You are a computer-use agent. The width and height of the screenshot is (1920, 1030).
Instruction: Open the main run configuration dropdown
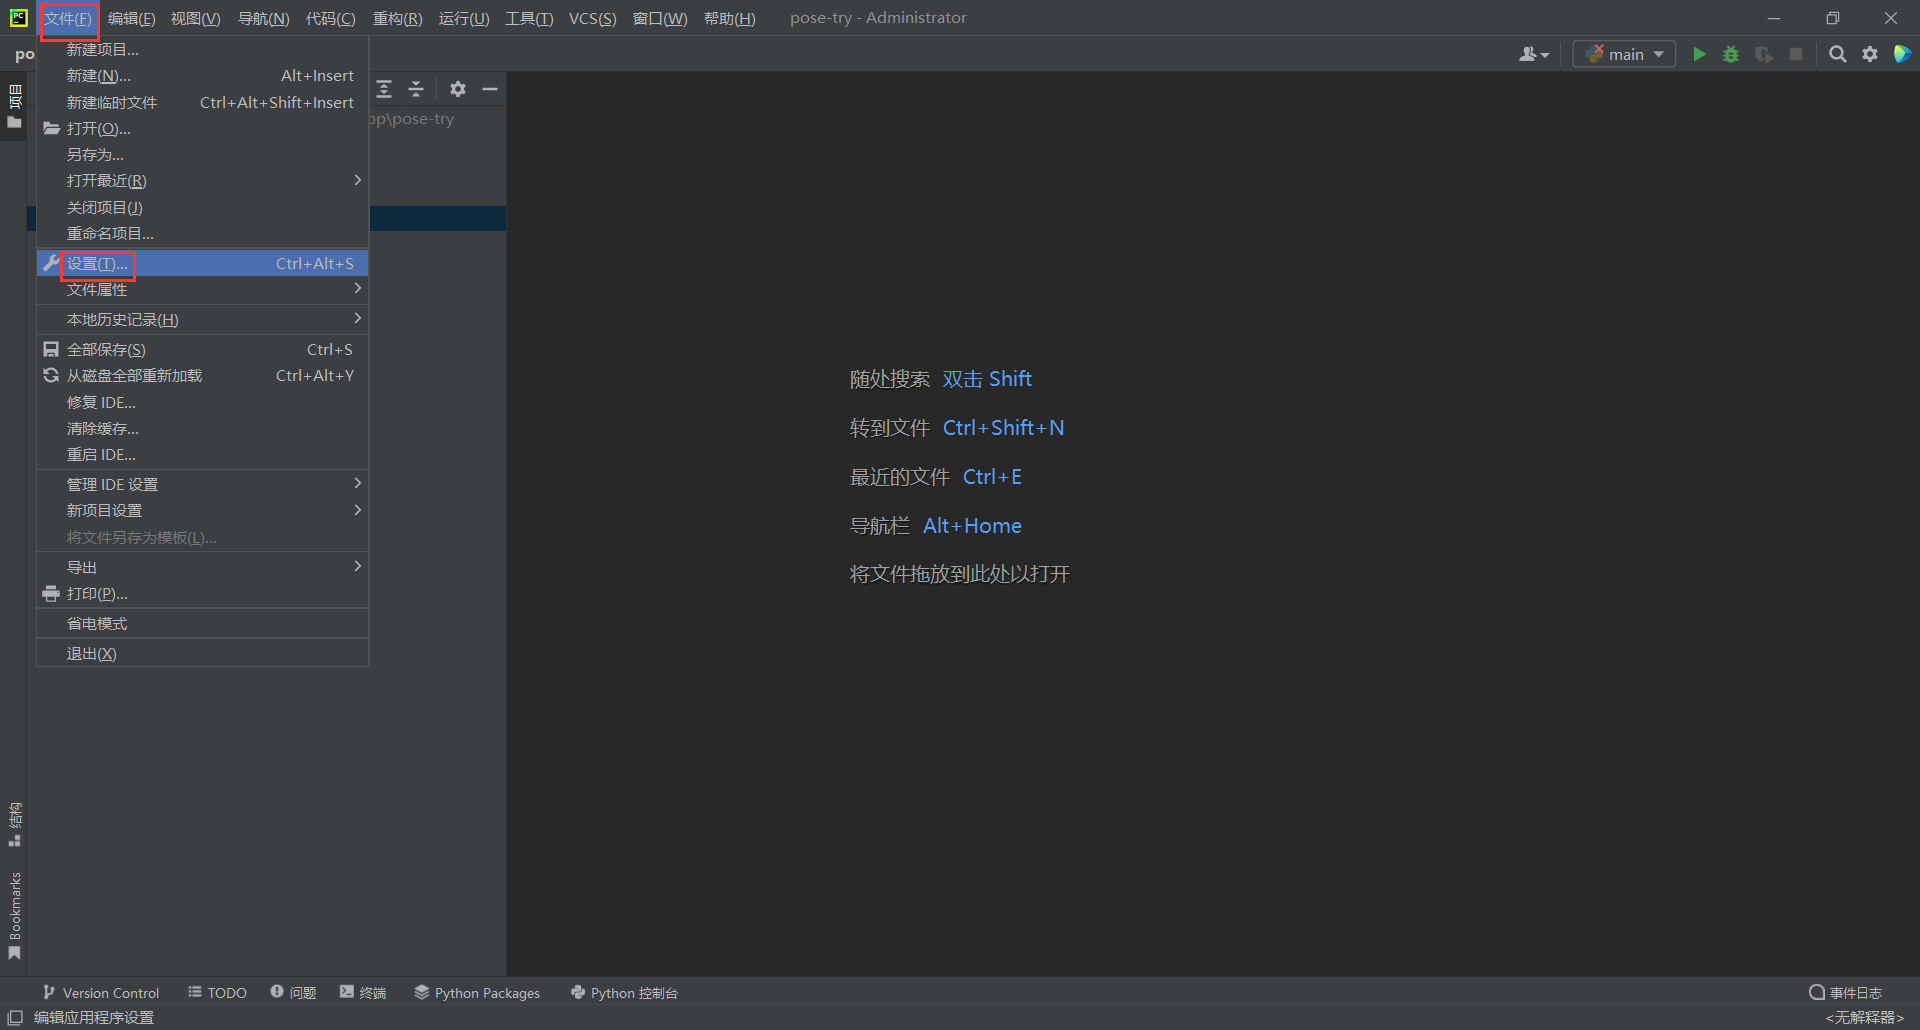[1624, 54]
